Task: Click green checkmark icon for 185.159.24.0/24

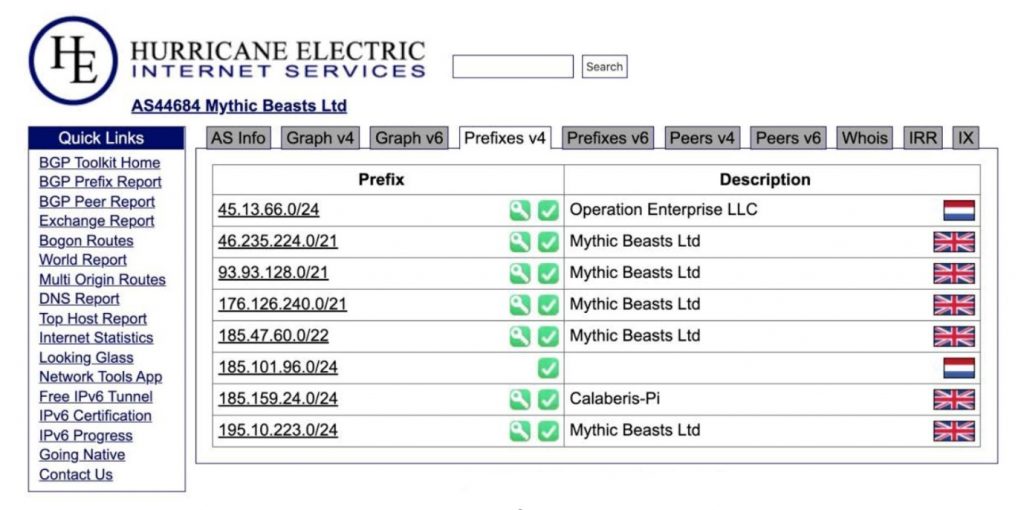Action: coord(548,399)
